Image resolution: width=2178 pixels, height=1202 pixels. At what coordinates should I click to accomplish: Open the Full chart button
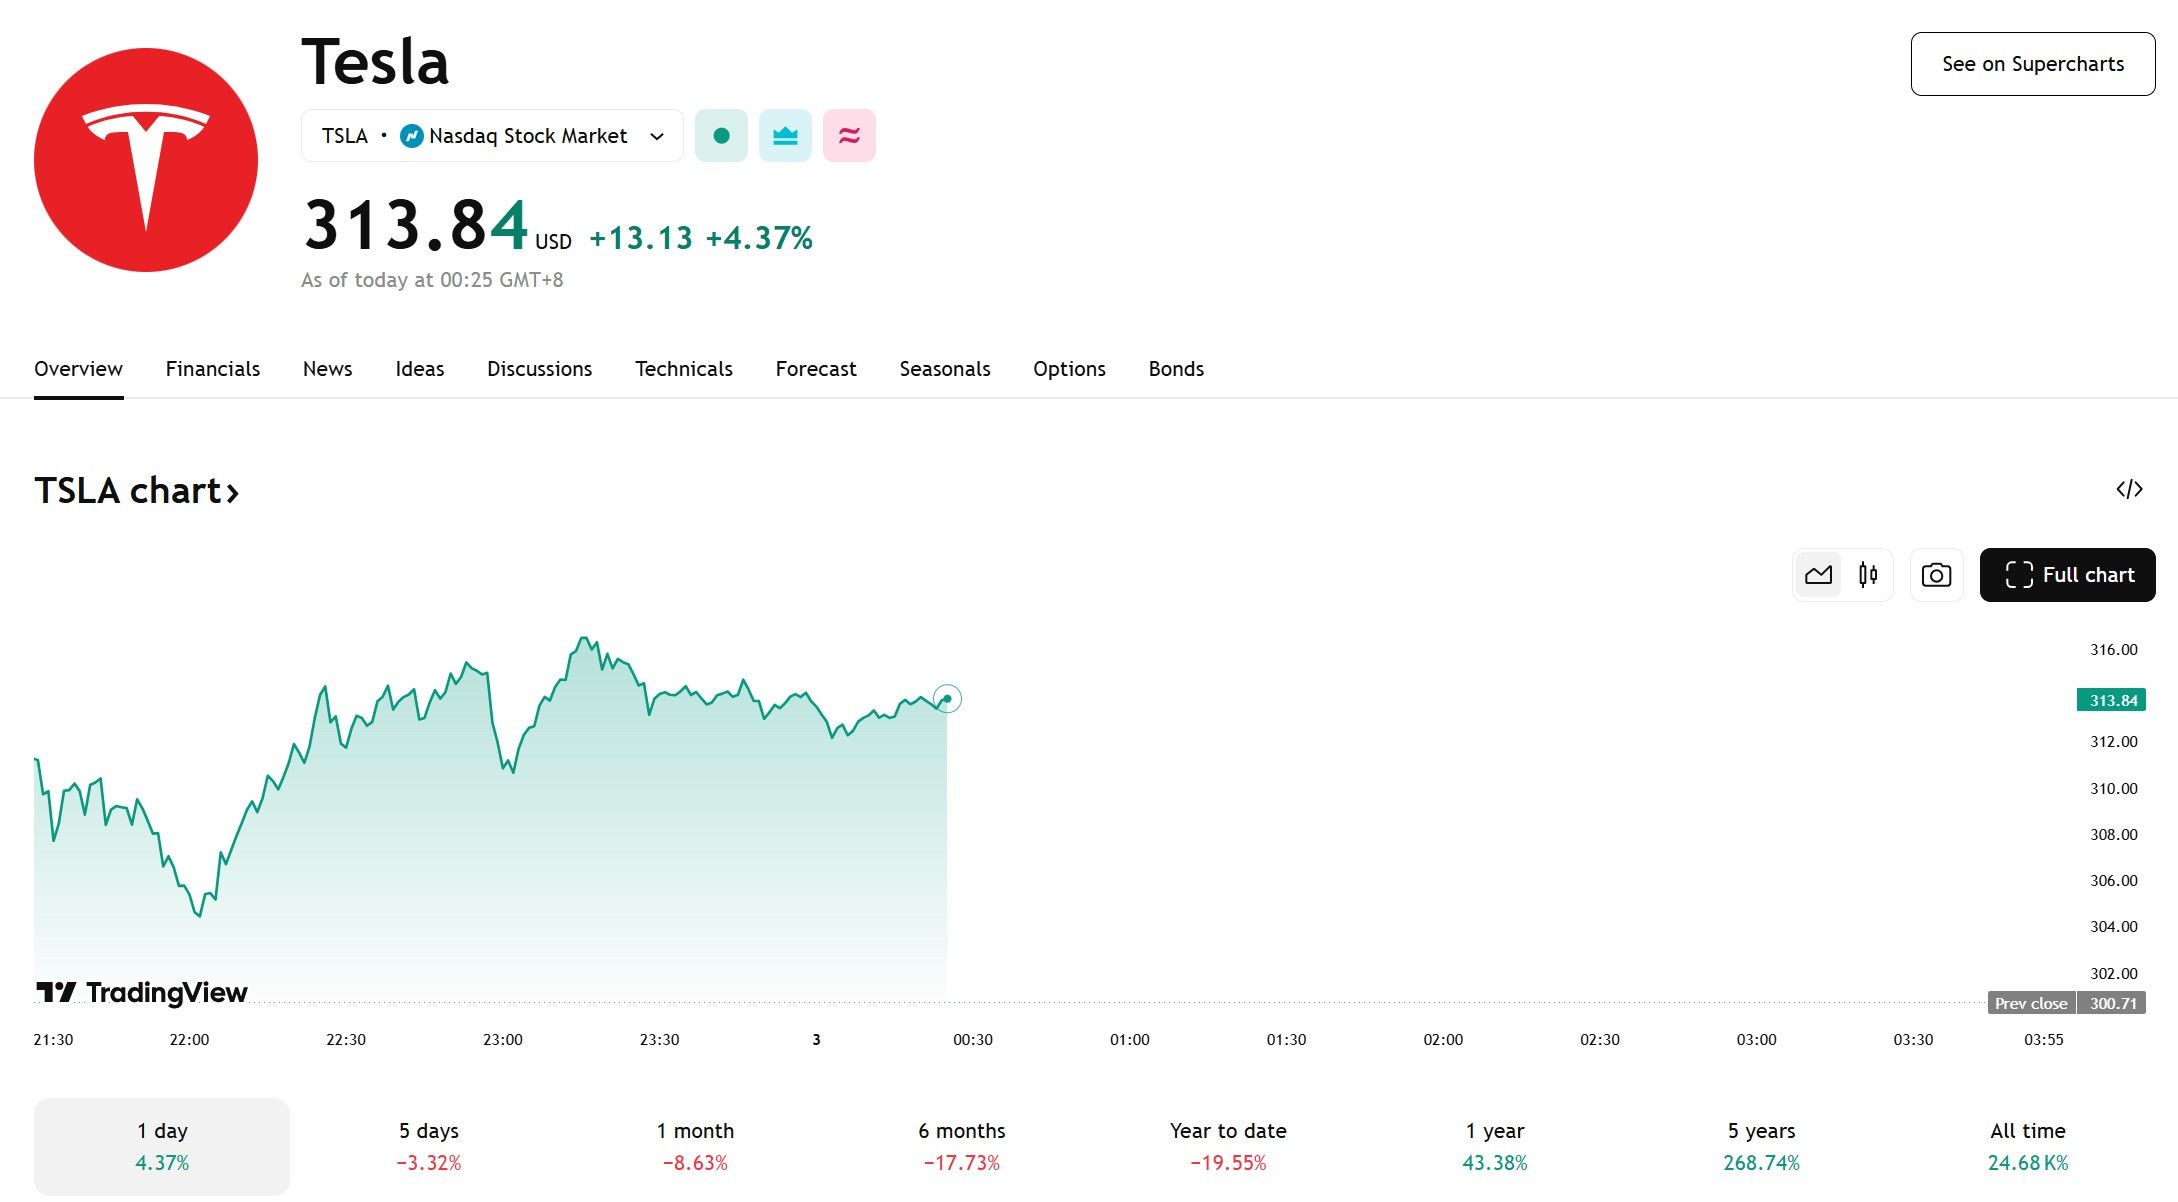[2067, 575]
